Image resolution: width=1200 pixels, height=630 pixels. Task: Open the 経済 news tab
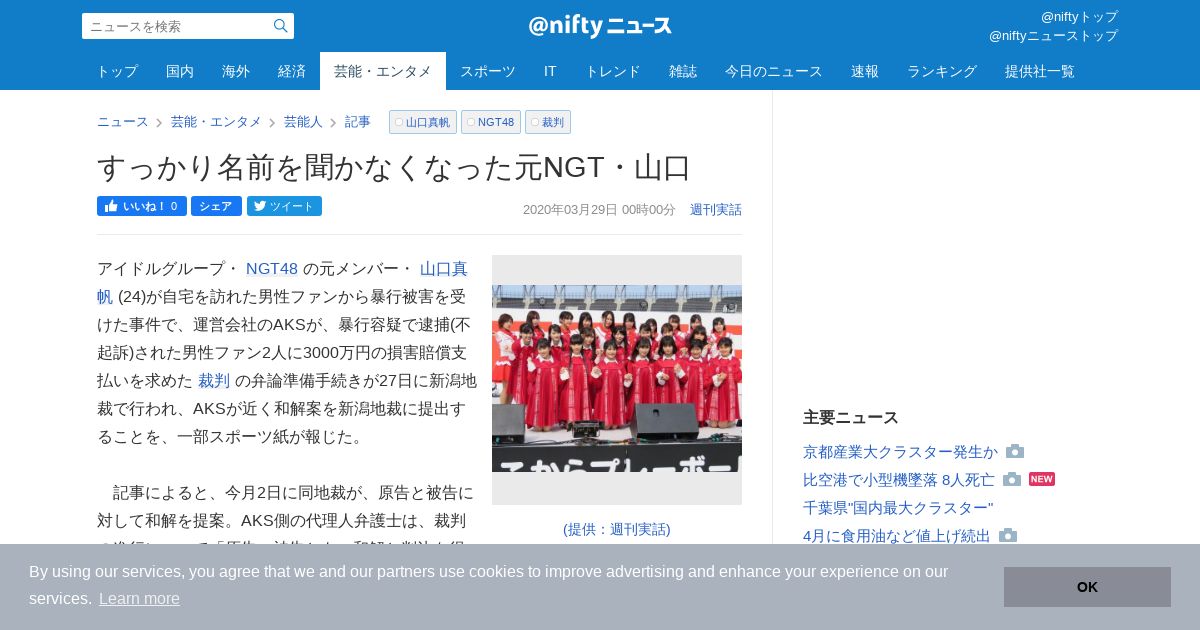292,71
